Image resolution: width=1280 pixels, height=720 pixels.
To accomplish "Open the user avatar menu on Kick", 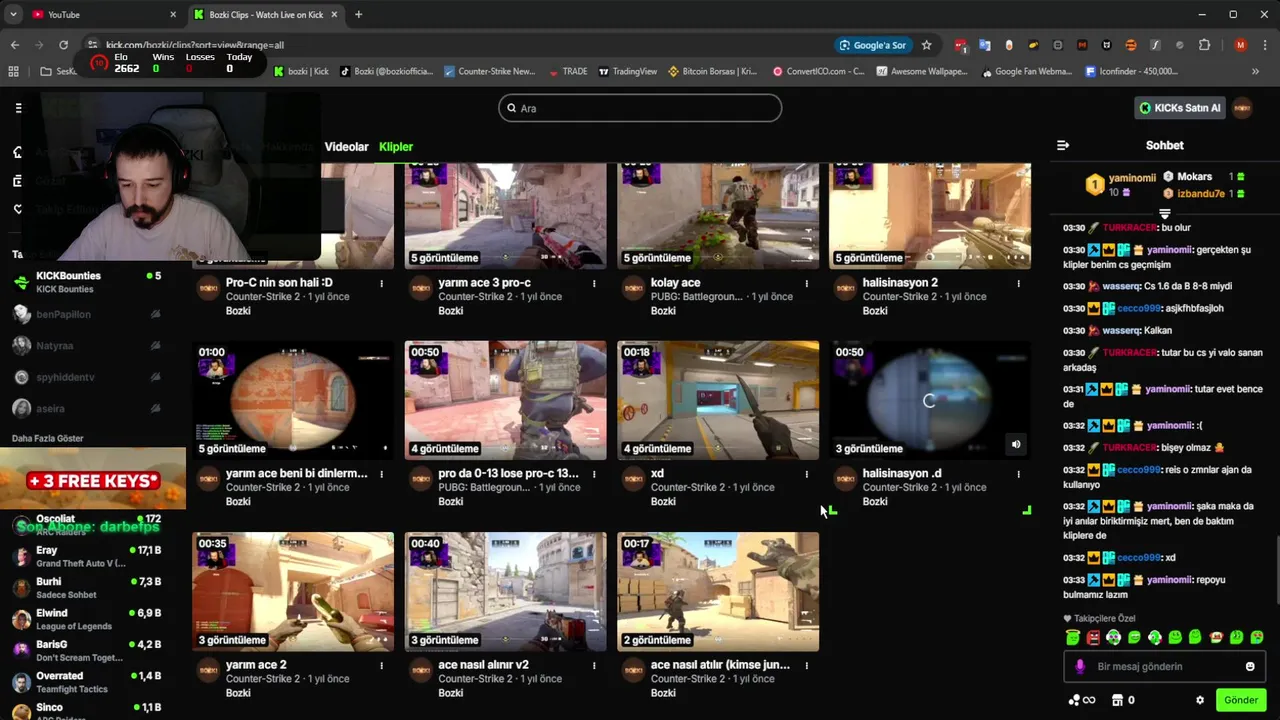I will coord(1243,108).
